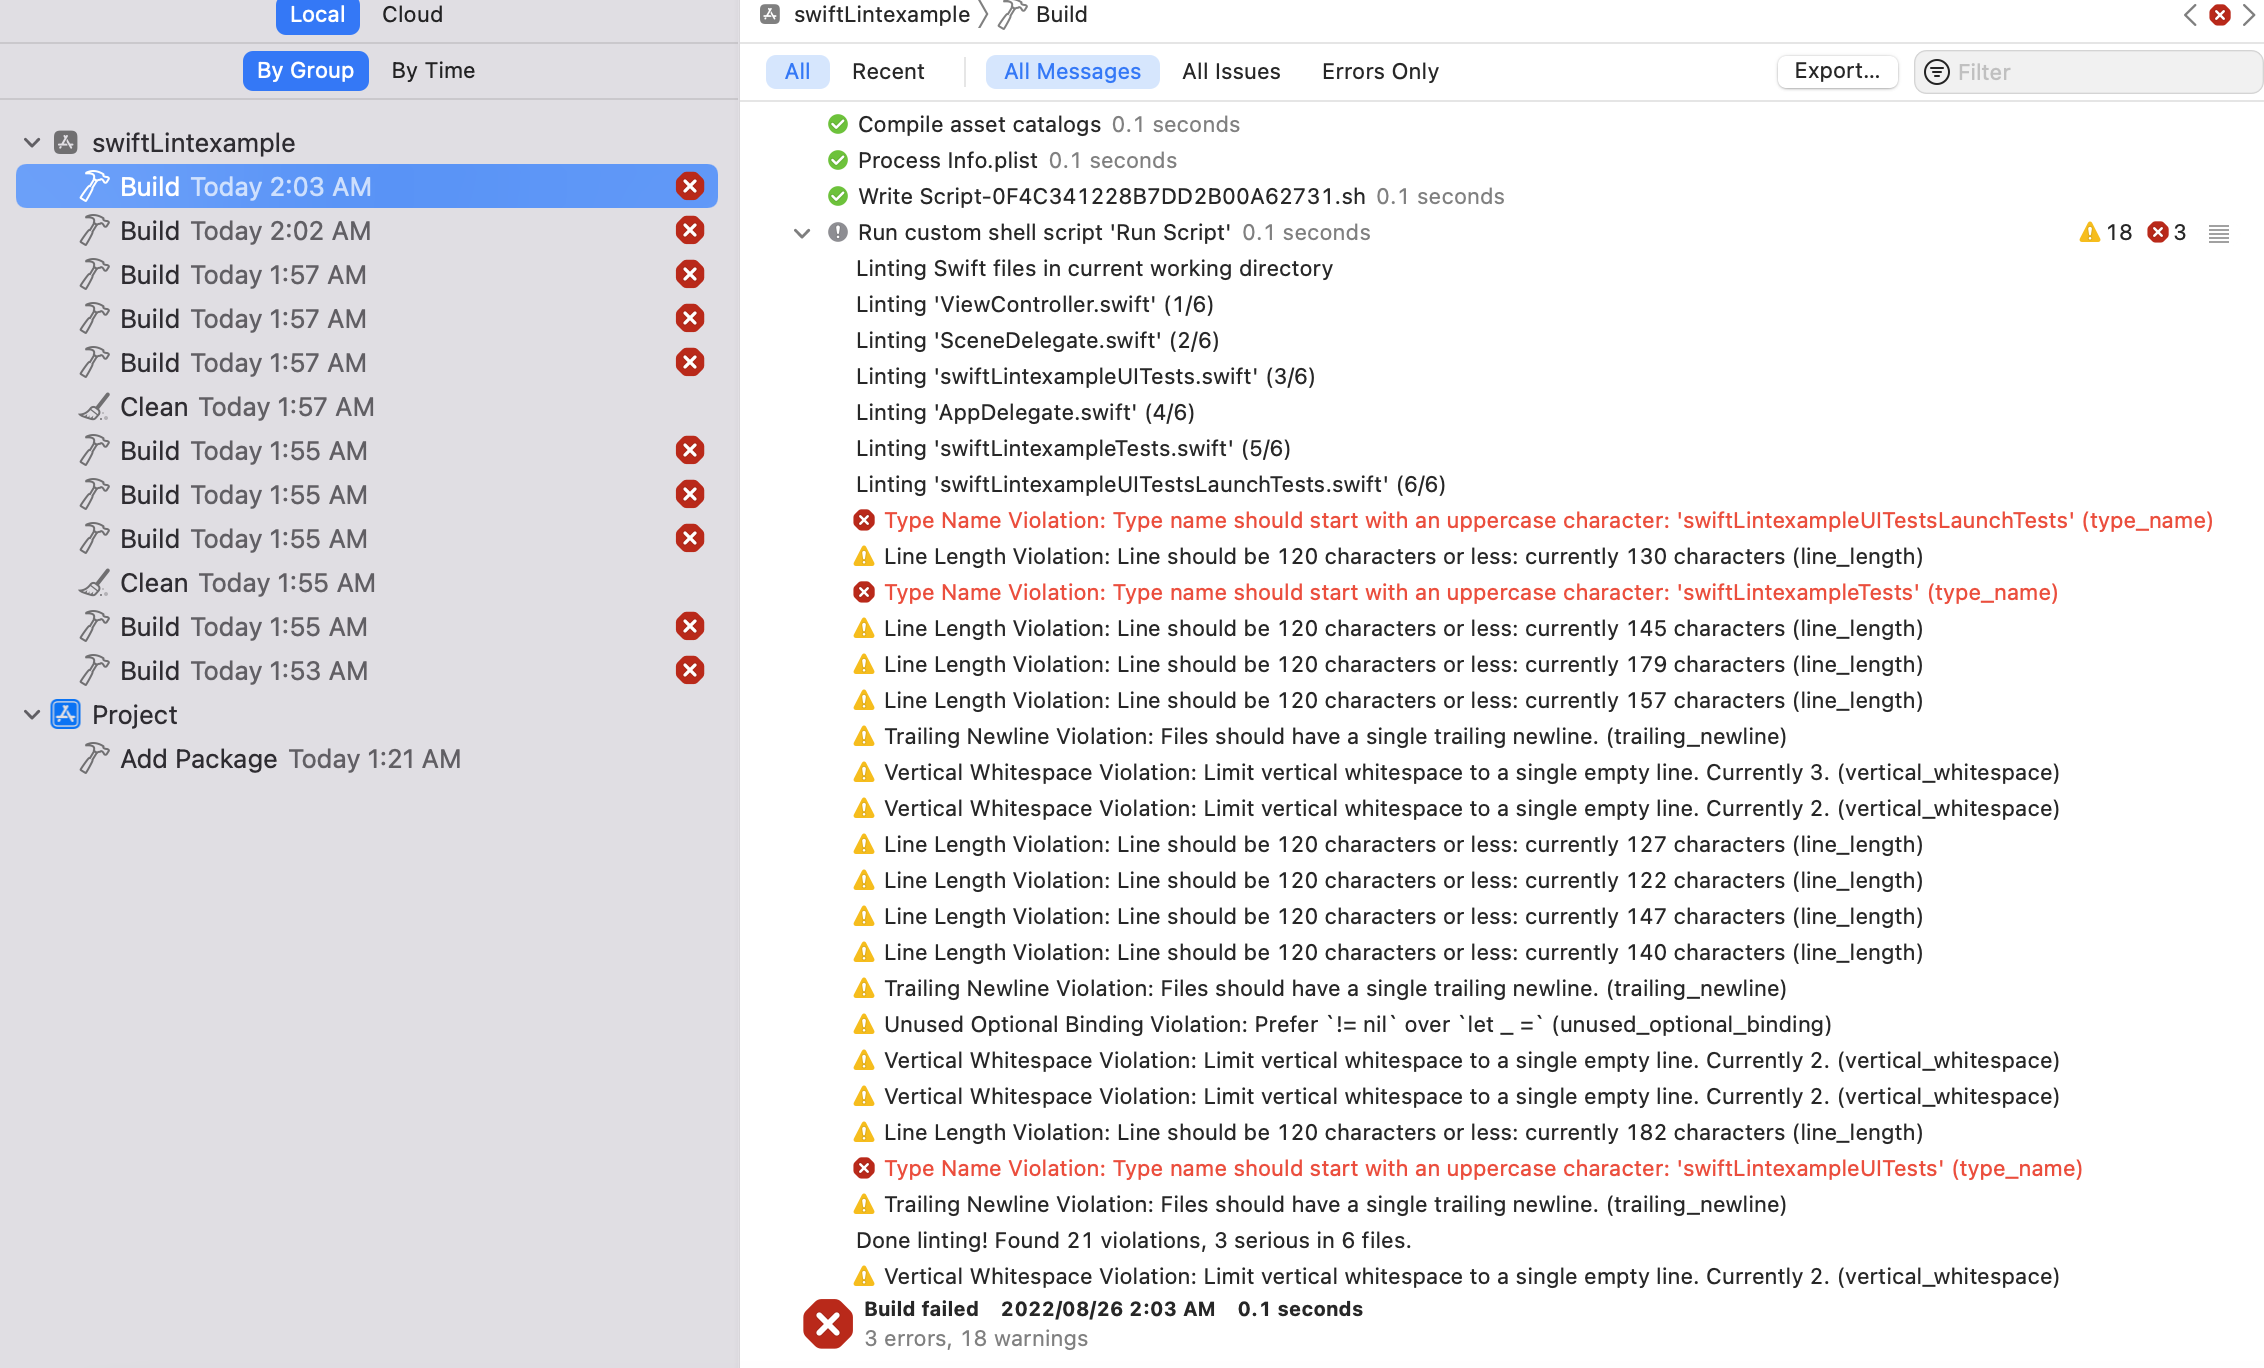Toggle the Errors Only filter
The image size is (2264, 1368).
[1380, 72]
